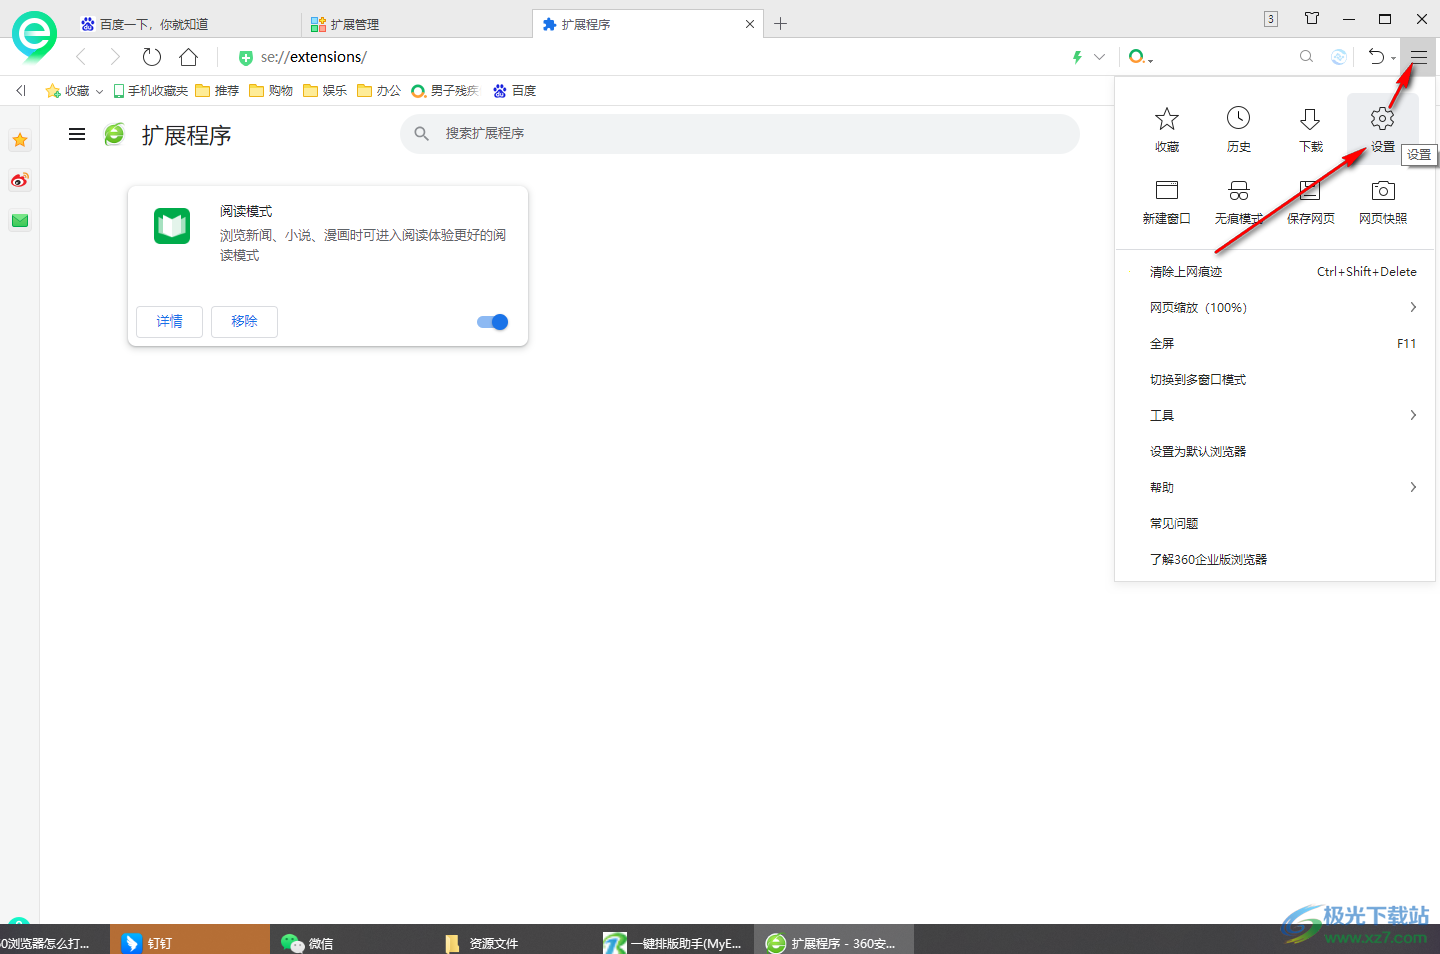The height and width of the screenshot is (954, 1440).
Task: Go forward with the right arrow
Action: [x=115, y=57]
